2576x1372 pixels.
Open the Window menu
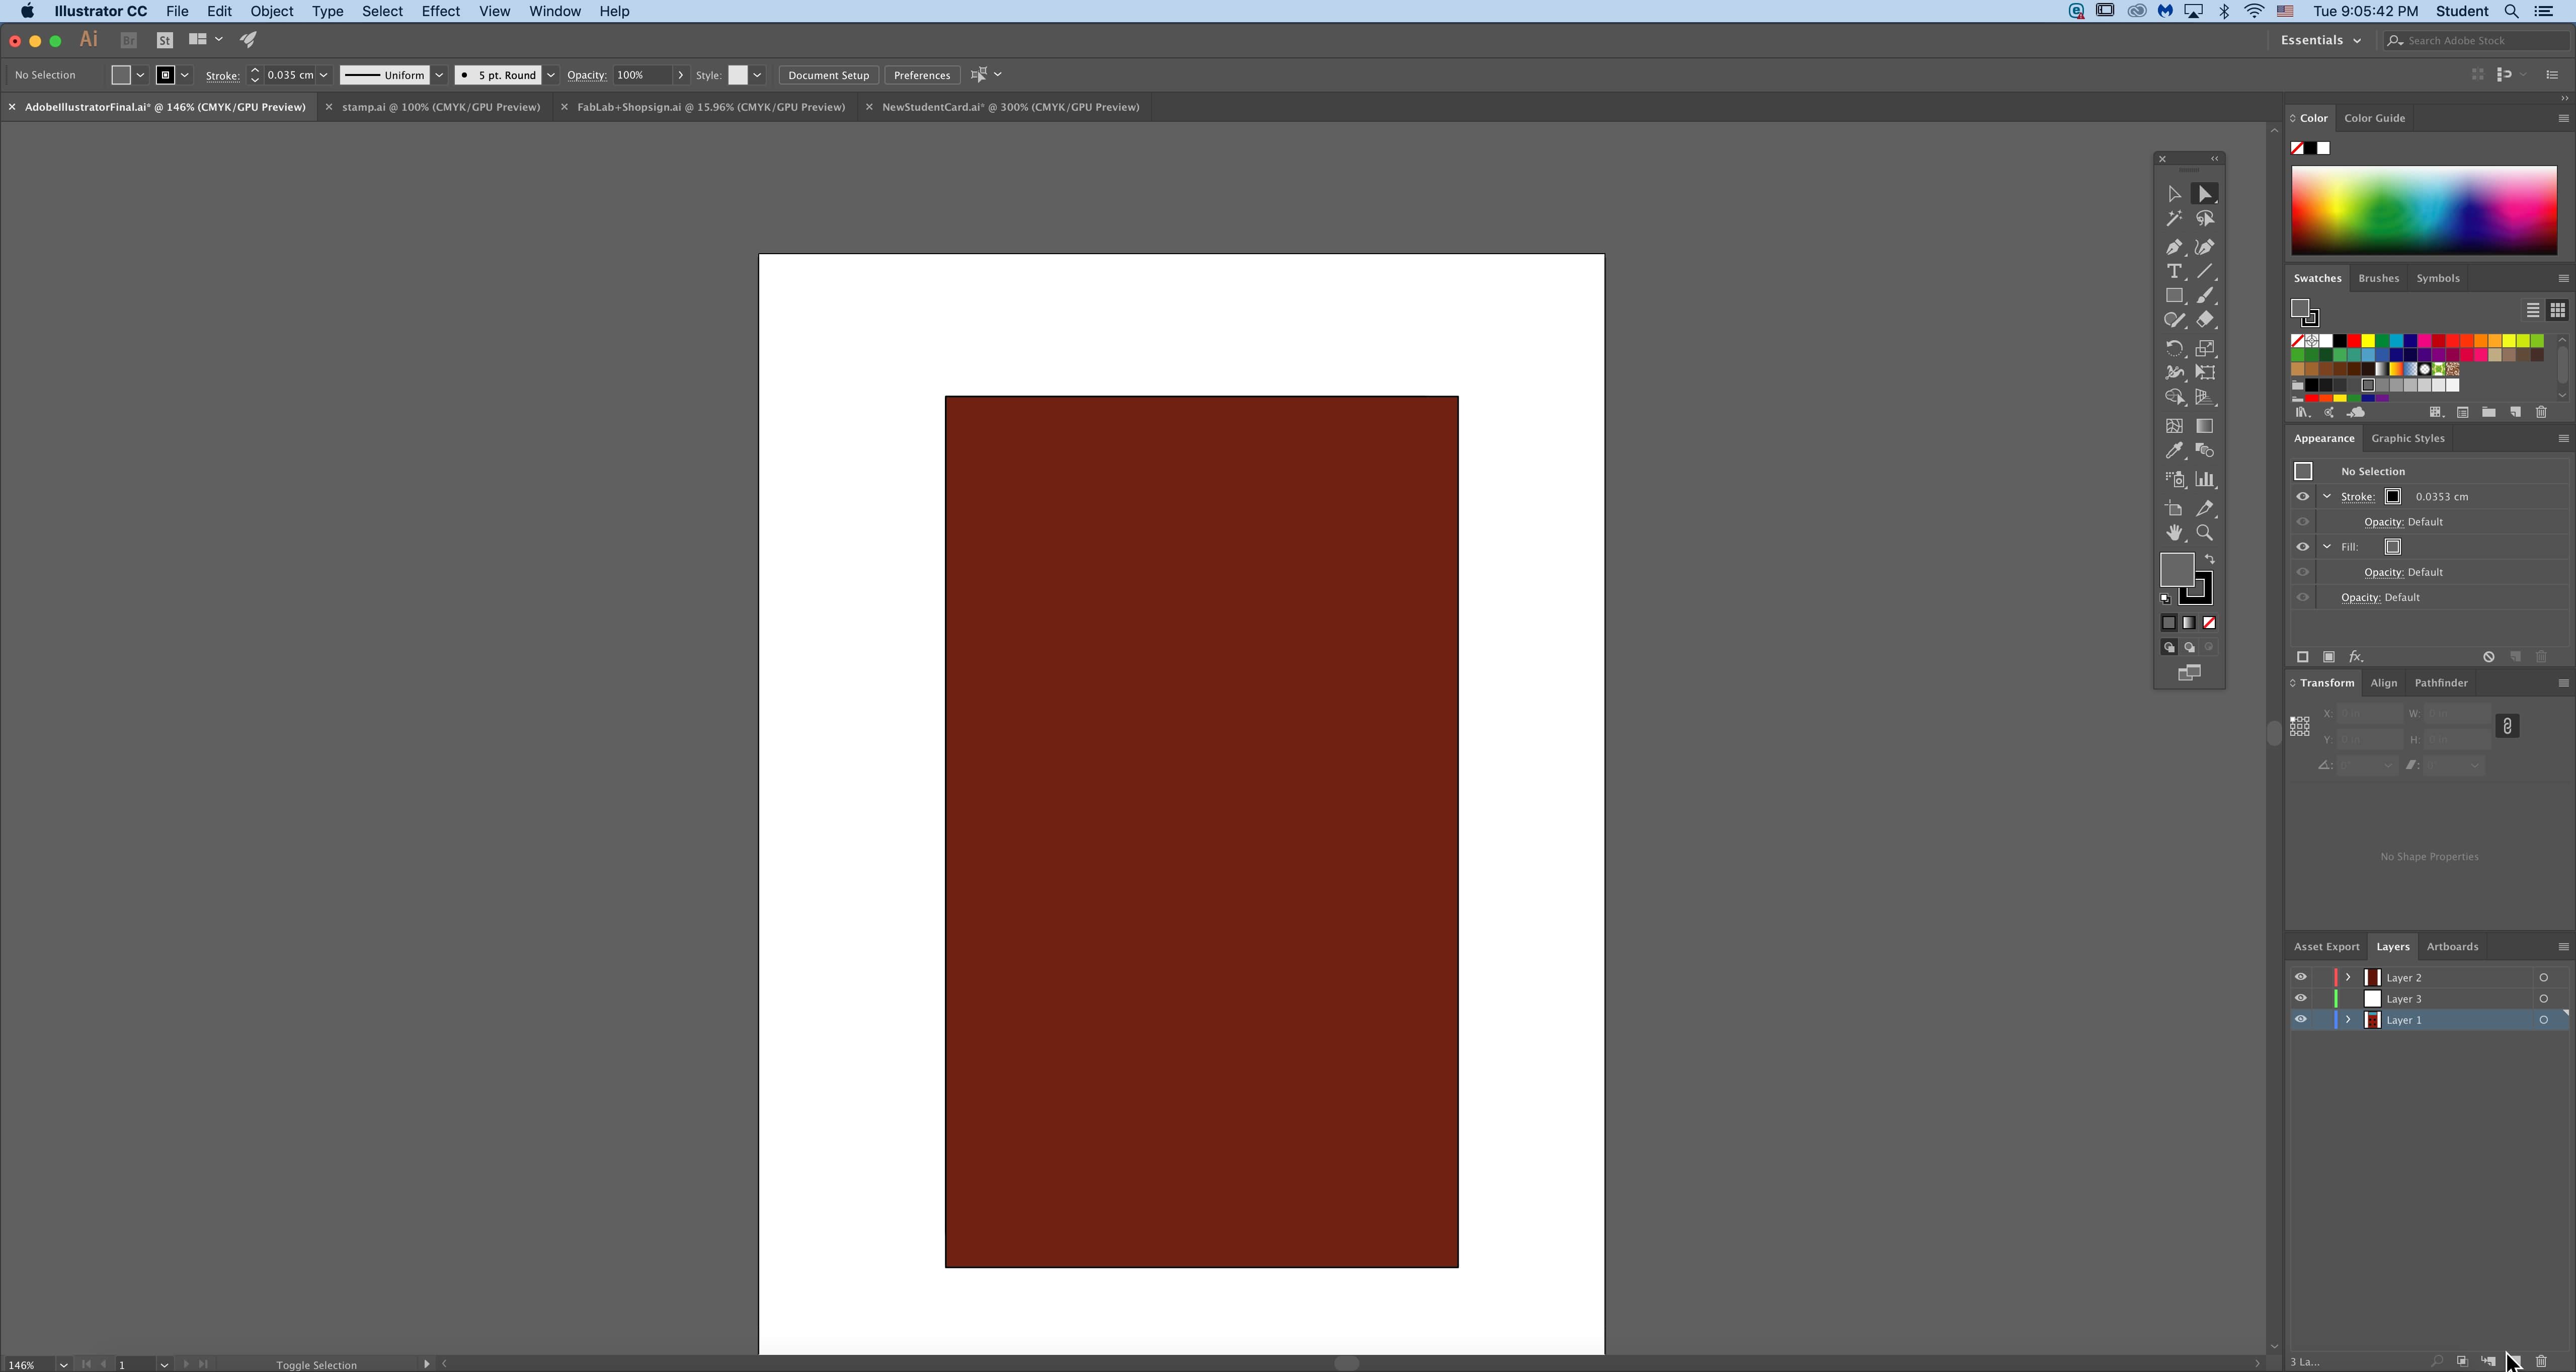pos(555,11)
